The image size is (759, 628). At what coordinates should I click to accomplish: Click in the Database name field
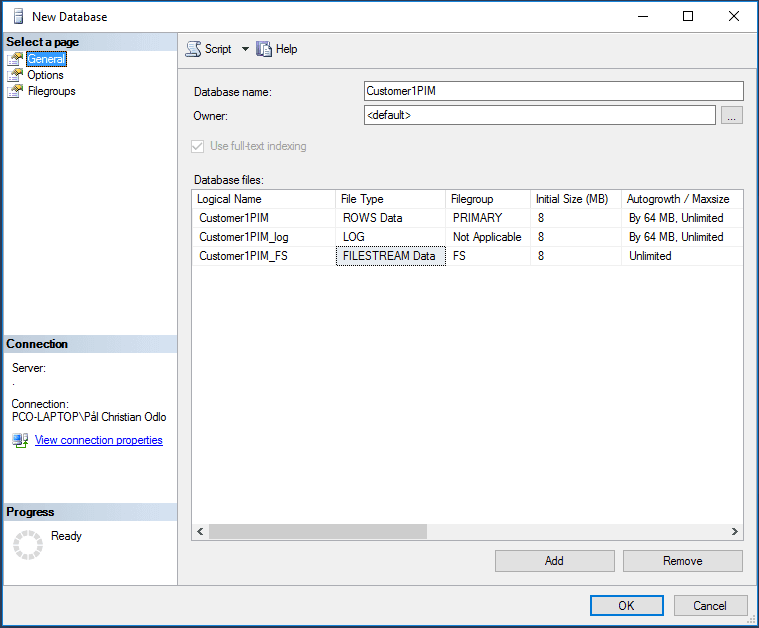click(x=554, y=91)
